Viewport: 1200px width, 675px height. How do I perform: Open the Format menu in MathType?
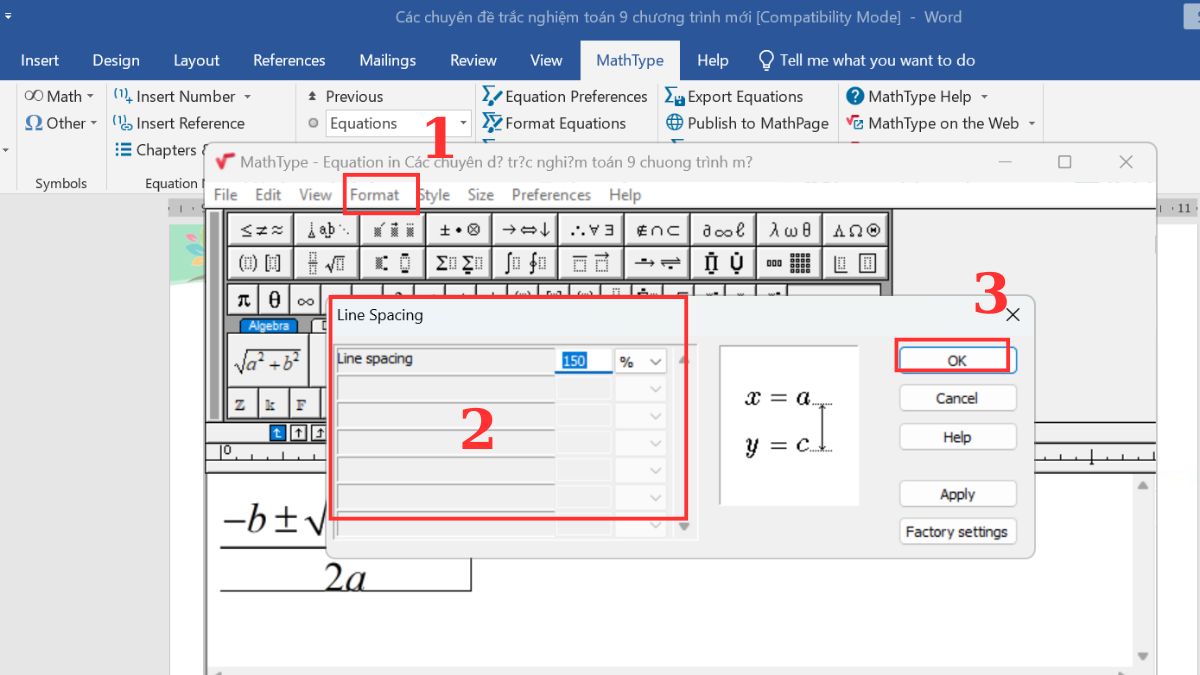374,195
